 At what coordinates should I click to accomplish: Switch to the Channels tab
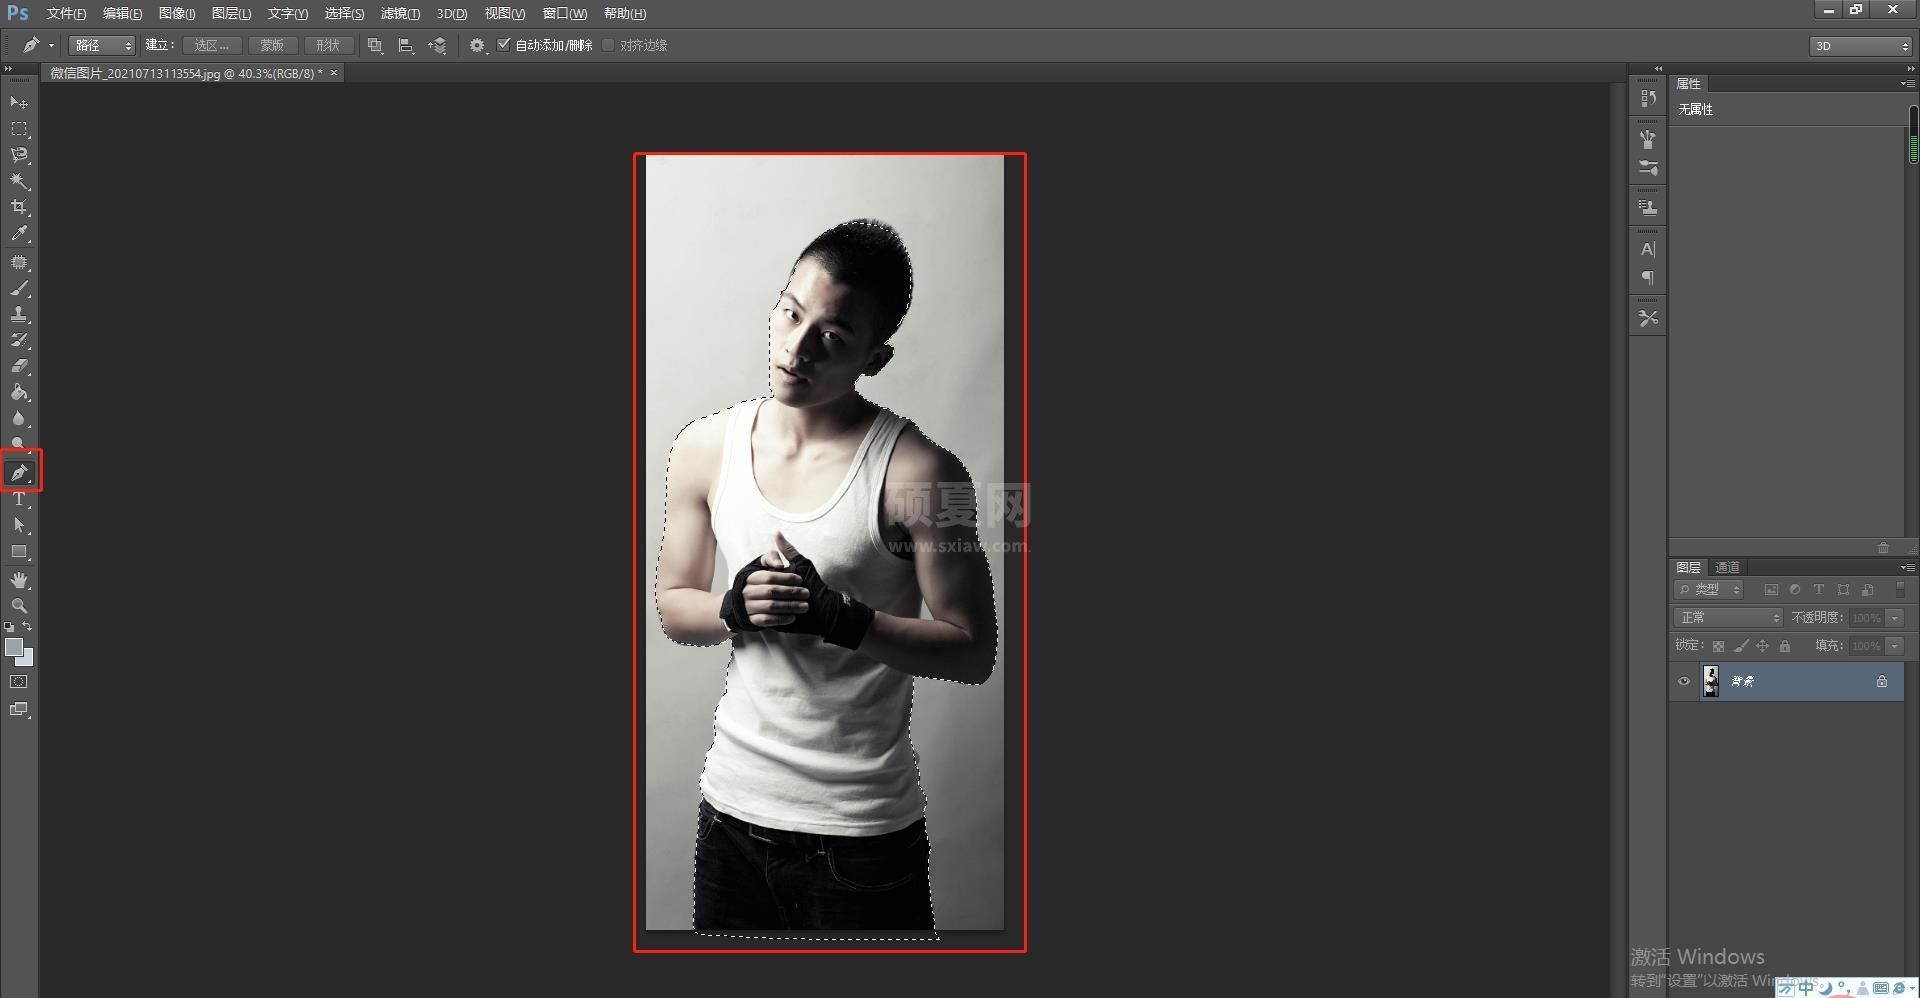click(x=1727, y=567)
